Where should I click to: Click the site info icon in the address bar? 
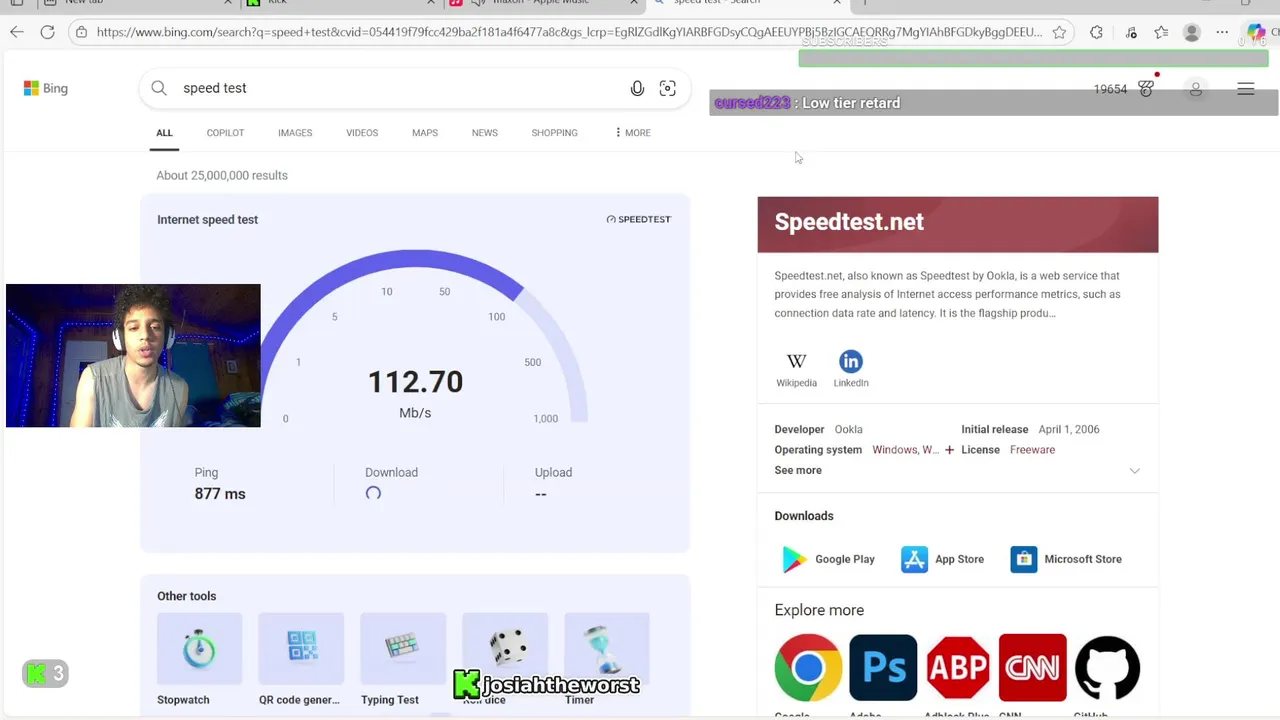tap(81, 32)
